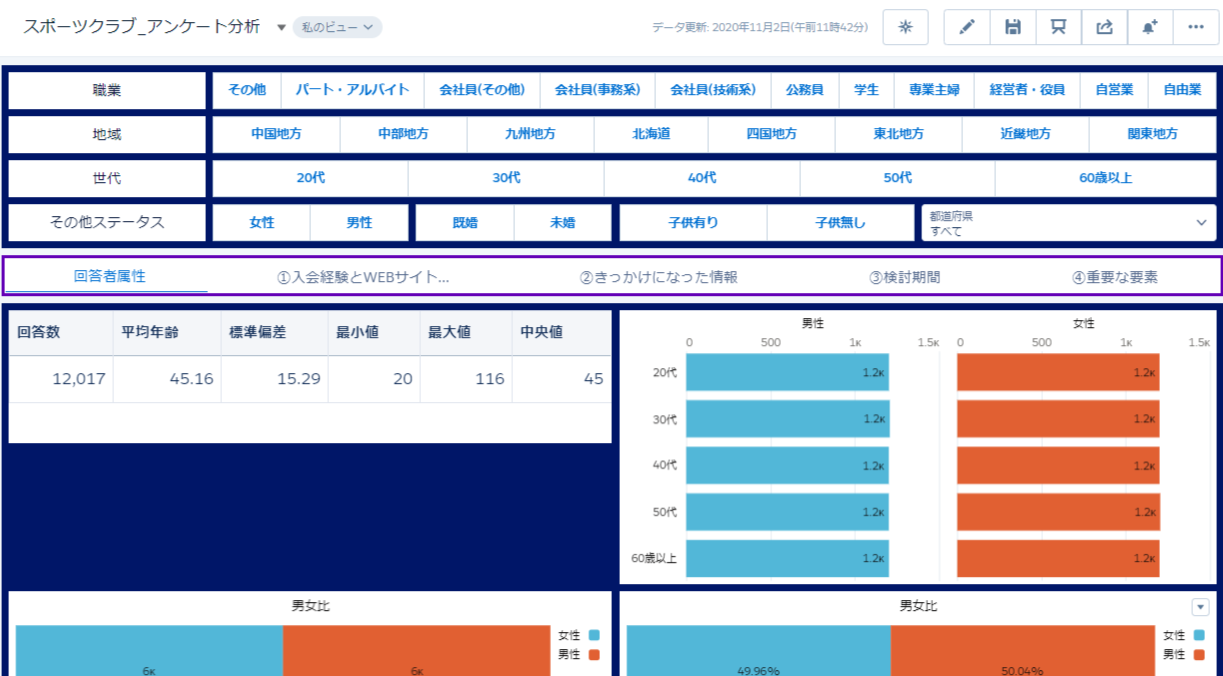
Task: Select the 60歳以上 generation filter button
Action: pos(1105,178)
